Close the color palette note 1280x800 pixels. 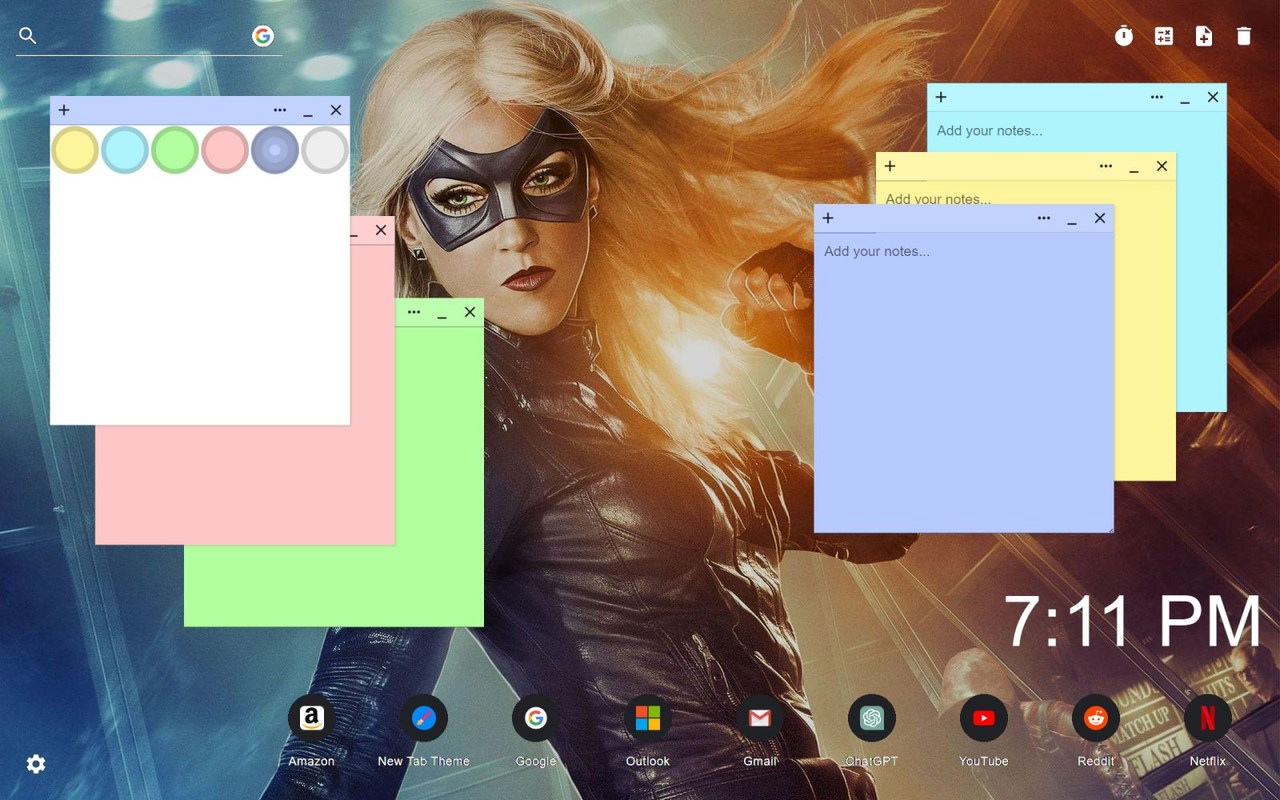point(336,110)
